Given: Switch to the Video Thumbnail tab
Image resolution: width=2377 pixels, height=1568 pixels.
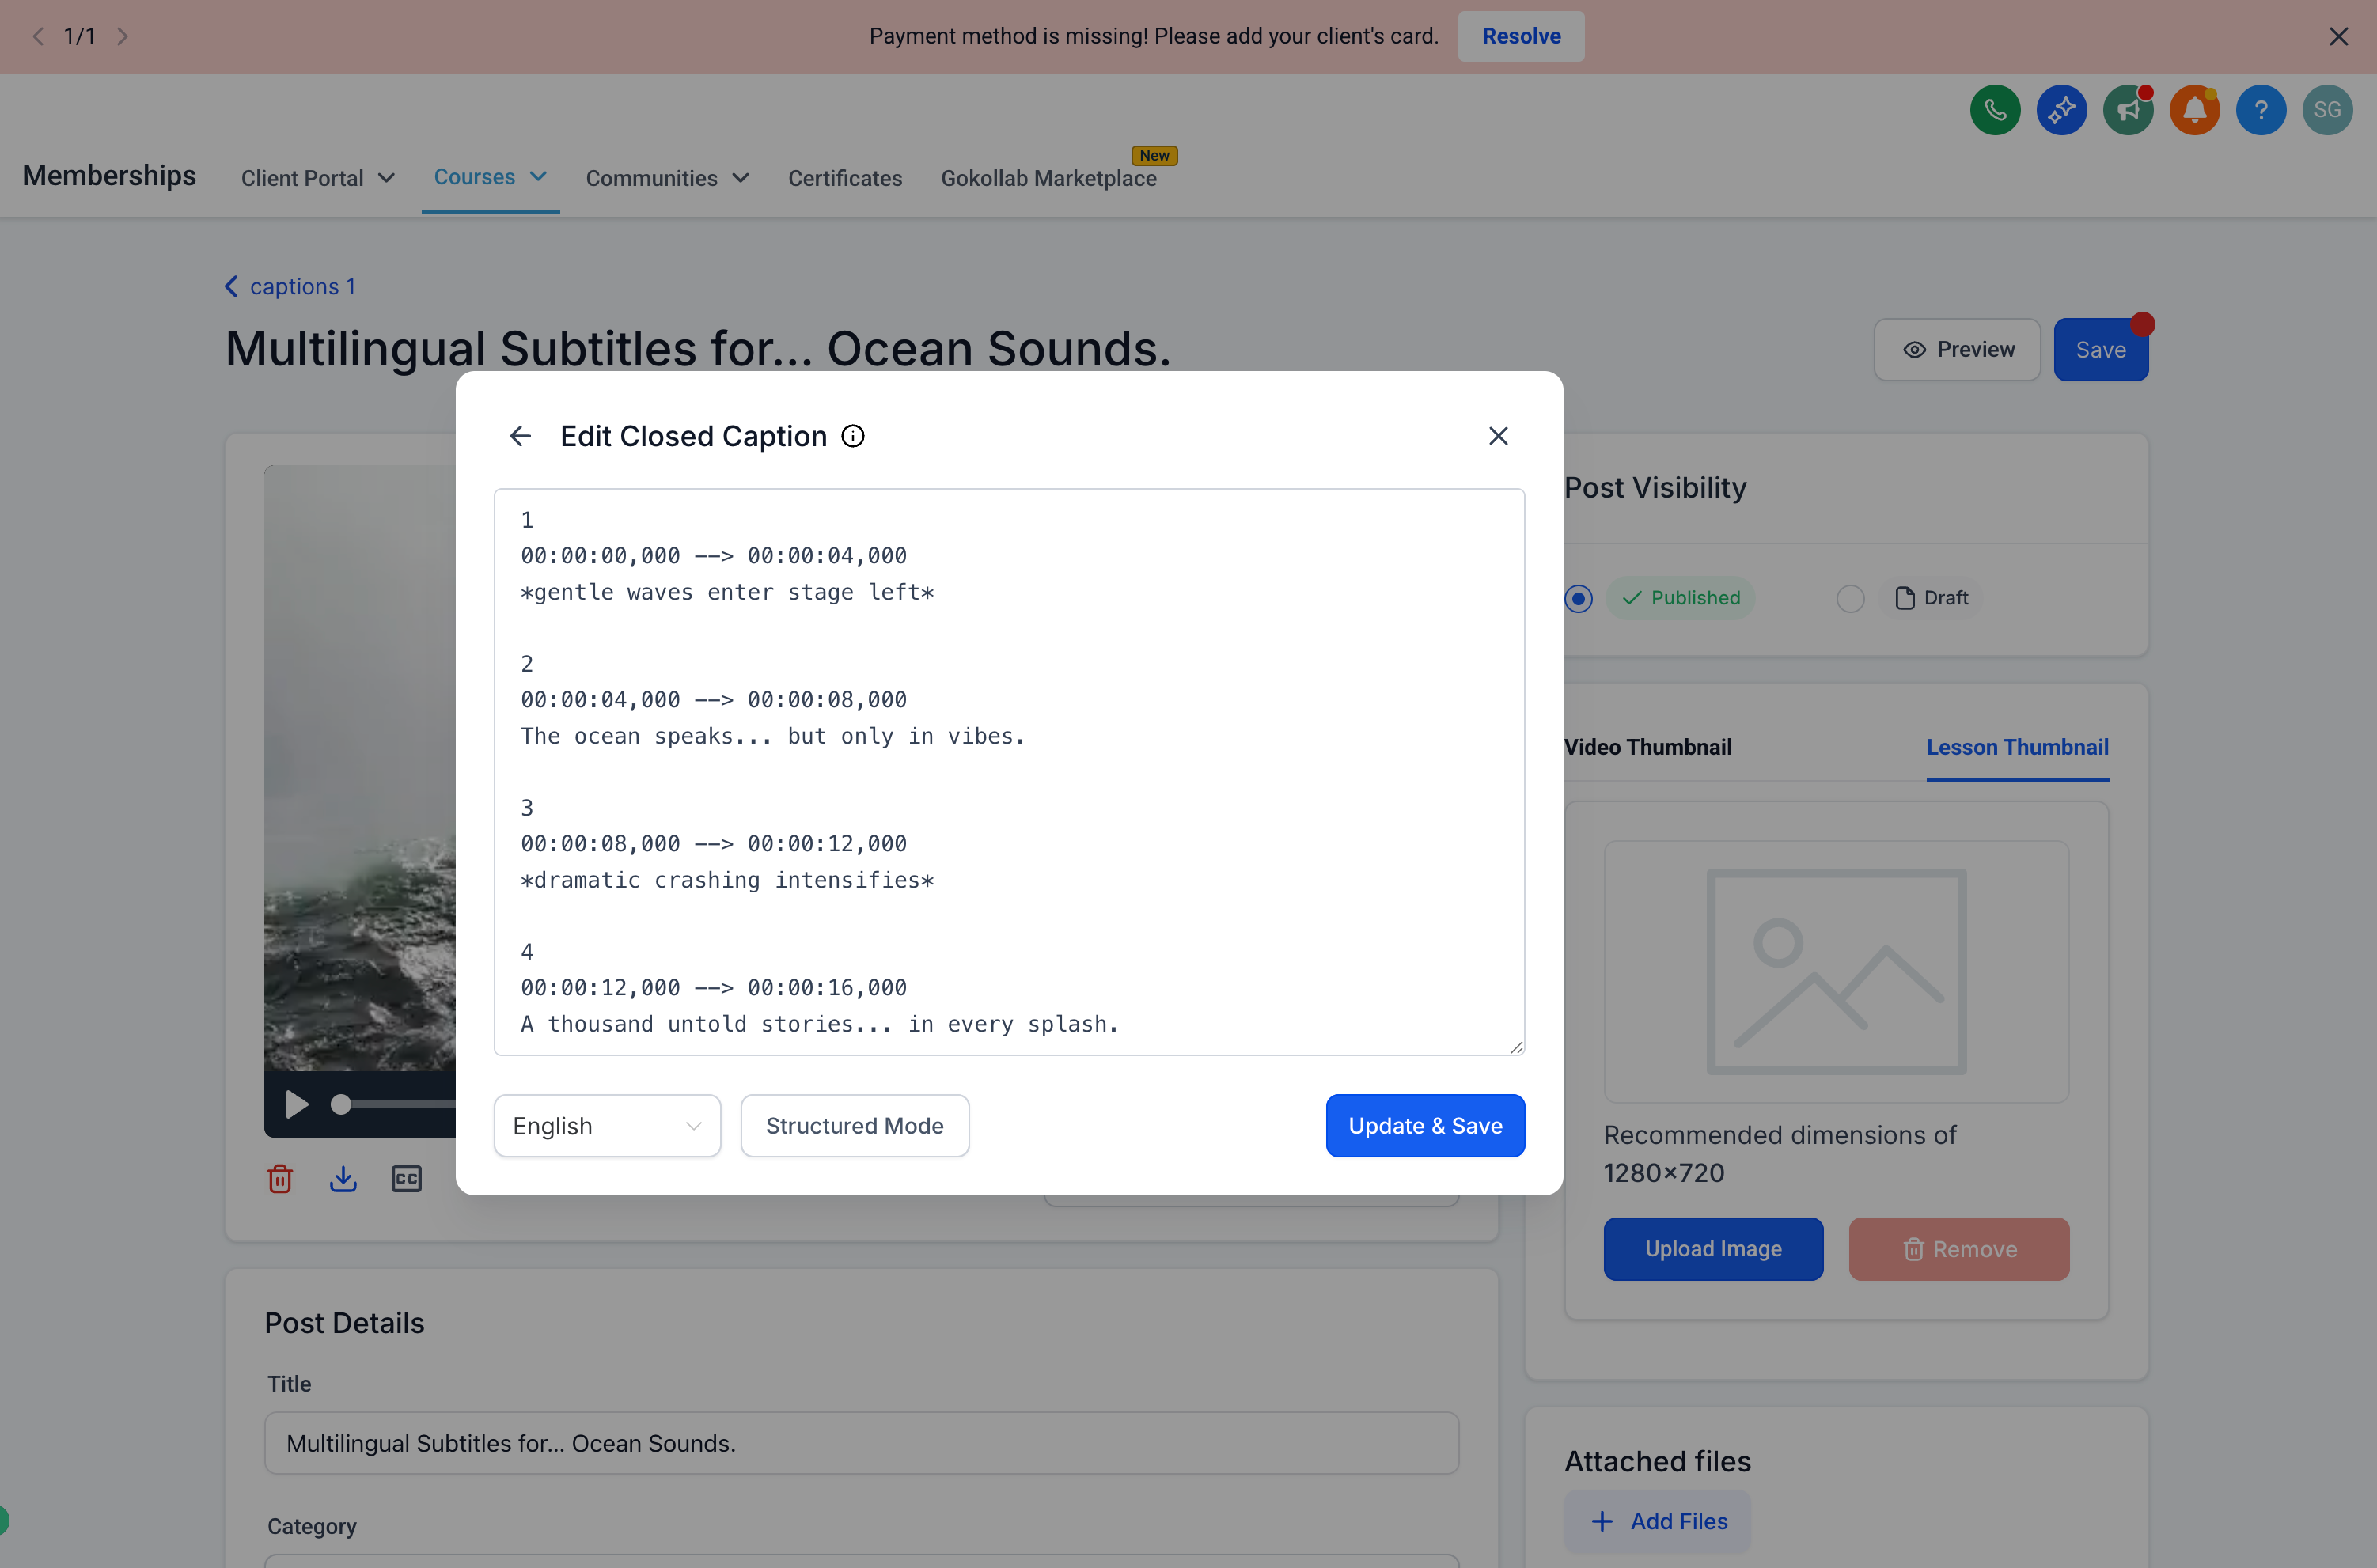Looking at the screenshot, I should pyautogui.click(x=1647, y=747).
